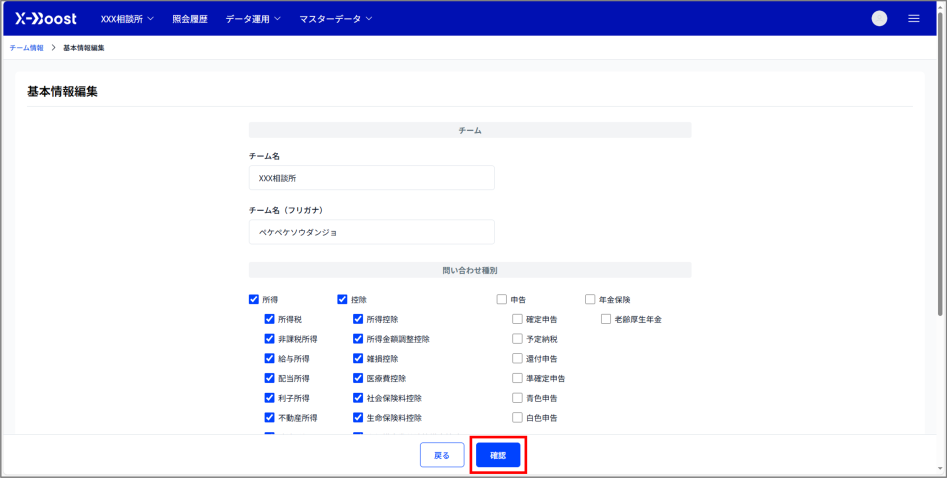Image resolution: width=947 pixels, height=478 pixels.
Task: Click the 戻る button
Action: point(442,456)
